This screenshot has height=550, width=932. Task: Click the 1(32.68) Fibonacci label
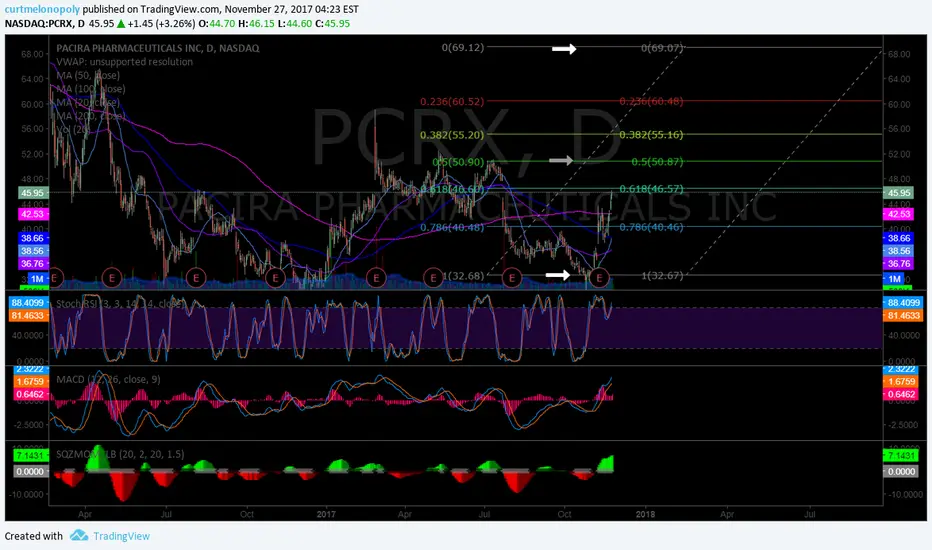464,276
